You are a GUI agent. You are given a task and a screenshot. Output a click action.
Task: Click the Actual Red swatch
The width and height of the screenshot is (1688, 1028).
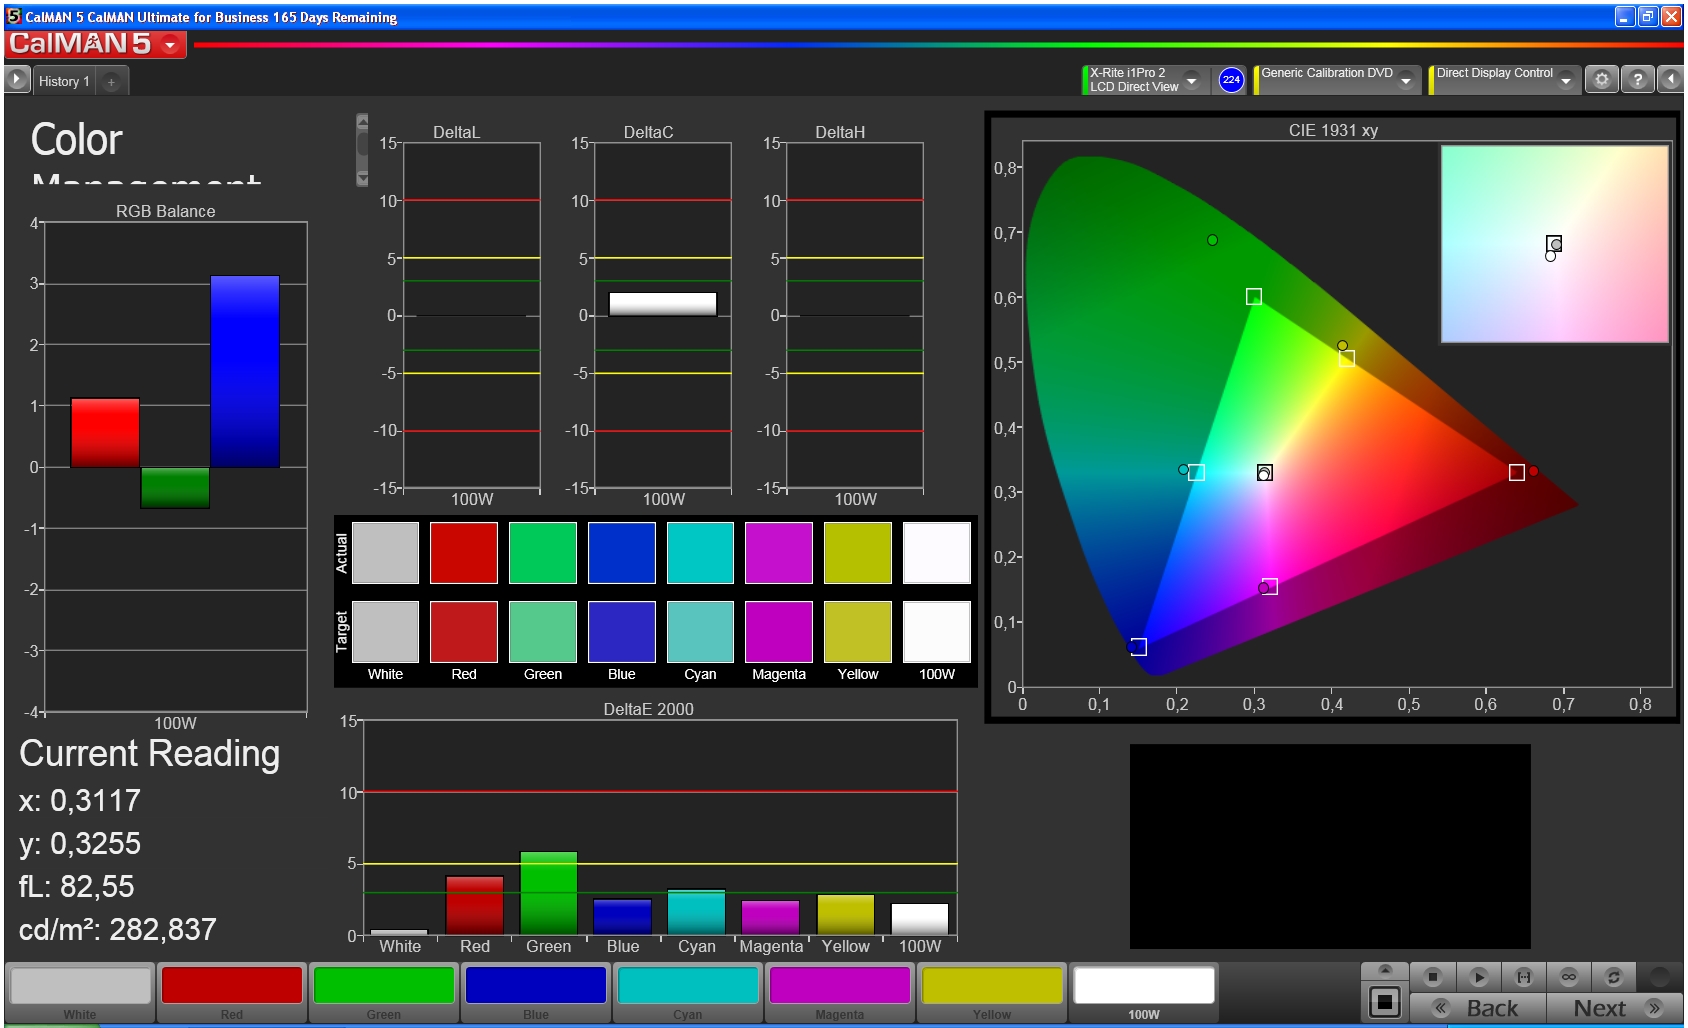(x=464, y=553)
